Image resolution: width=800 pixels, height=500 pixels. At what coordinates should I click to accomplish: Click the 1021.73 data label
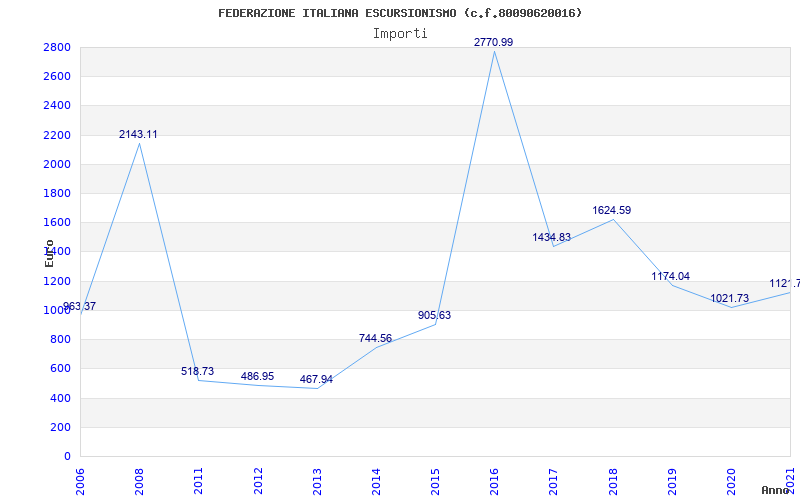point(730,298)
